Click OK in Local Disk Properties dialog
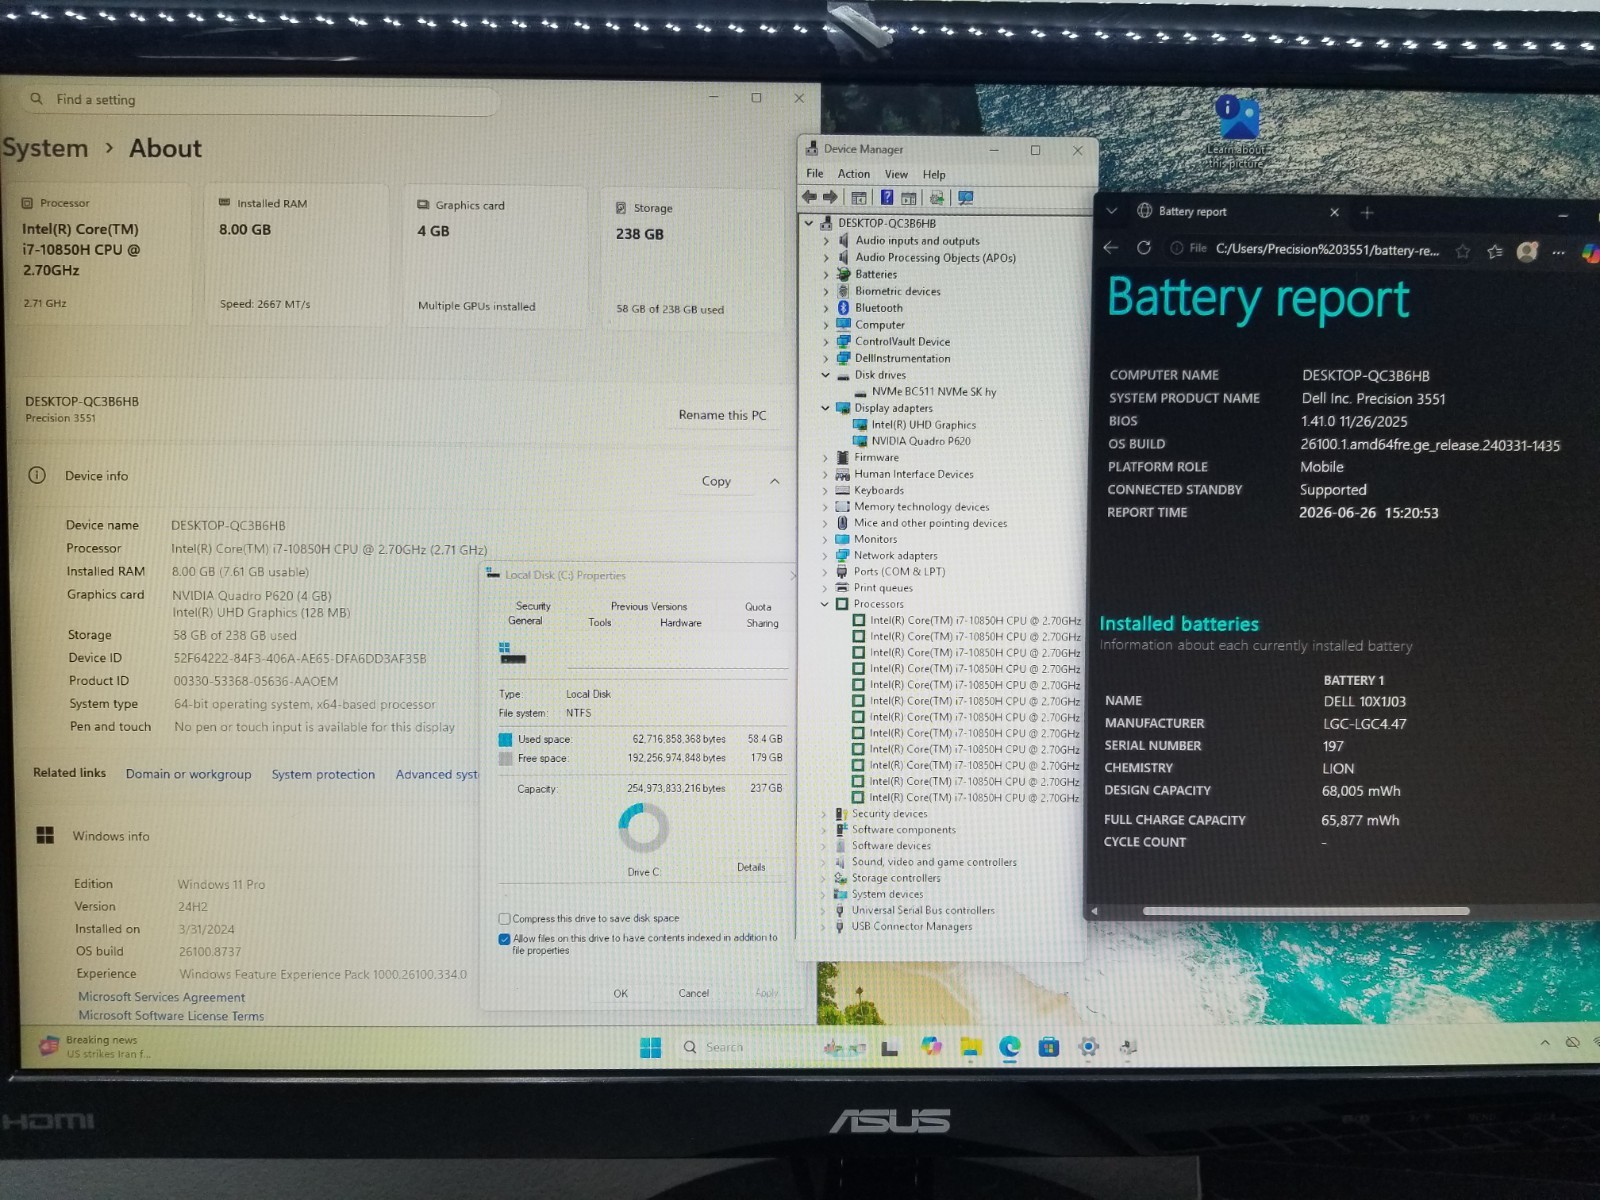 pyautogui.click(x=621, y=993)
